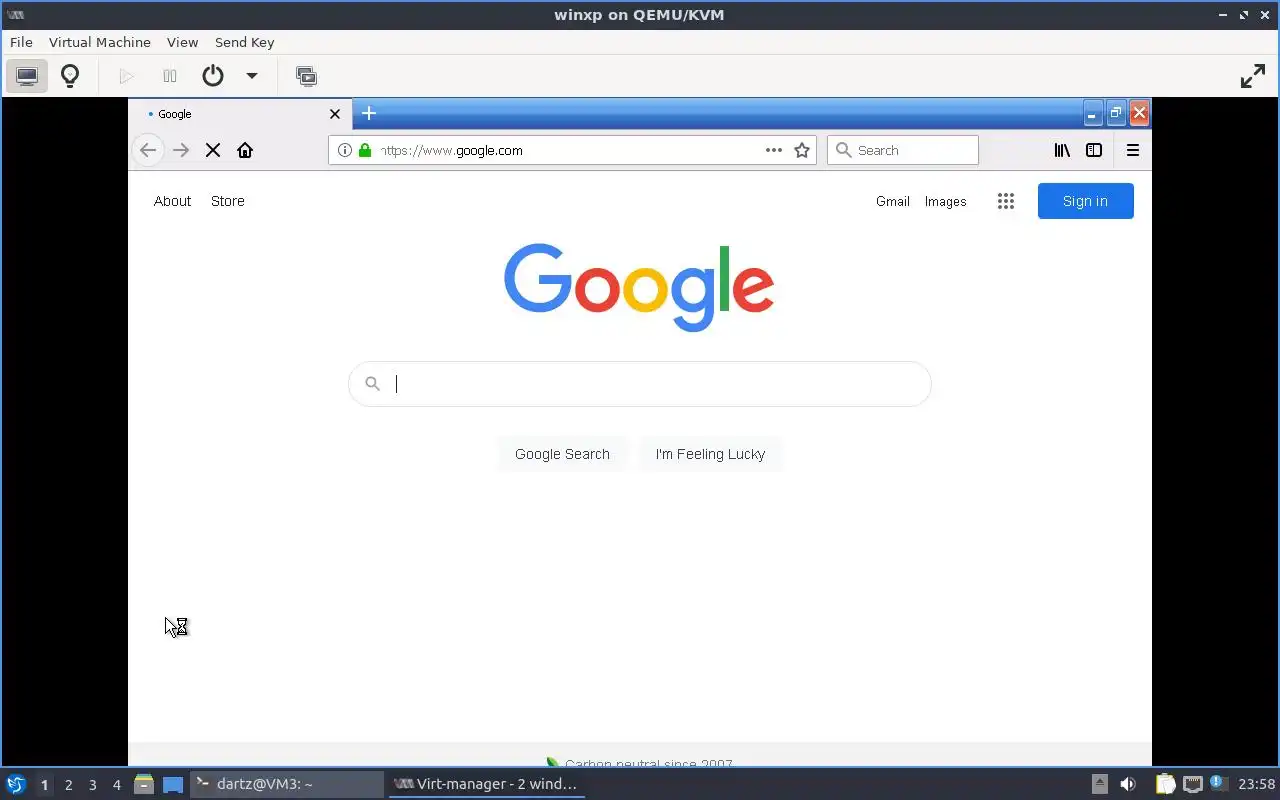The height and width of the screenshot is (800, 1280).
Task: Click the Google logo
Action: click(x=639, y=287)
